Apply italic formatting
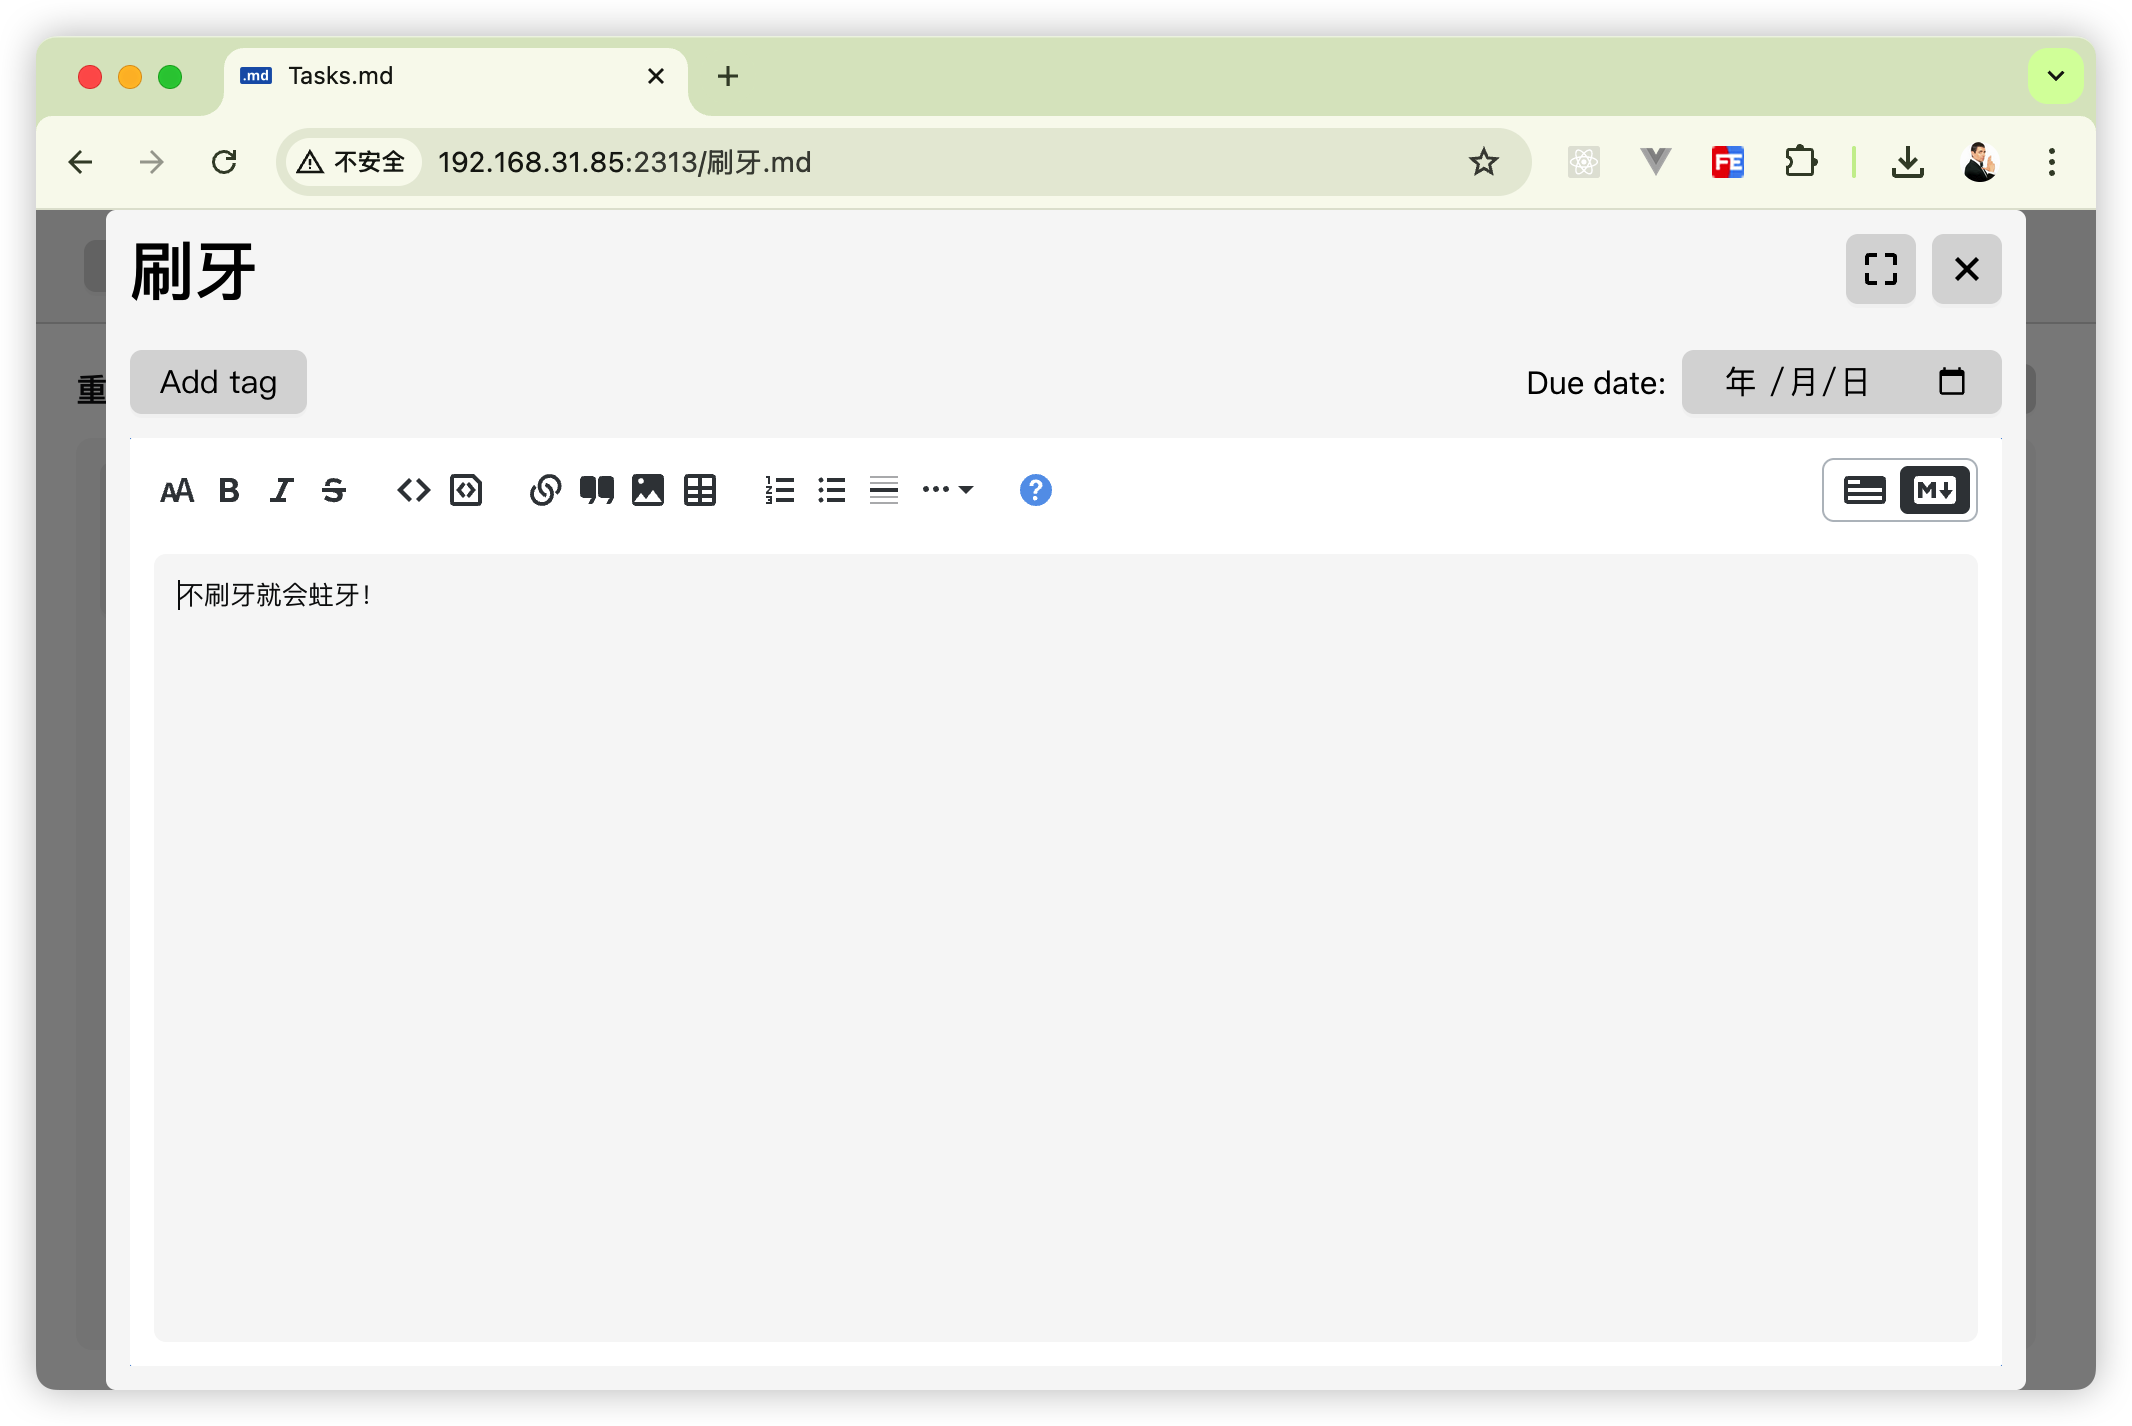 click(282, 490)
